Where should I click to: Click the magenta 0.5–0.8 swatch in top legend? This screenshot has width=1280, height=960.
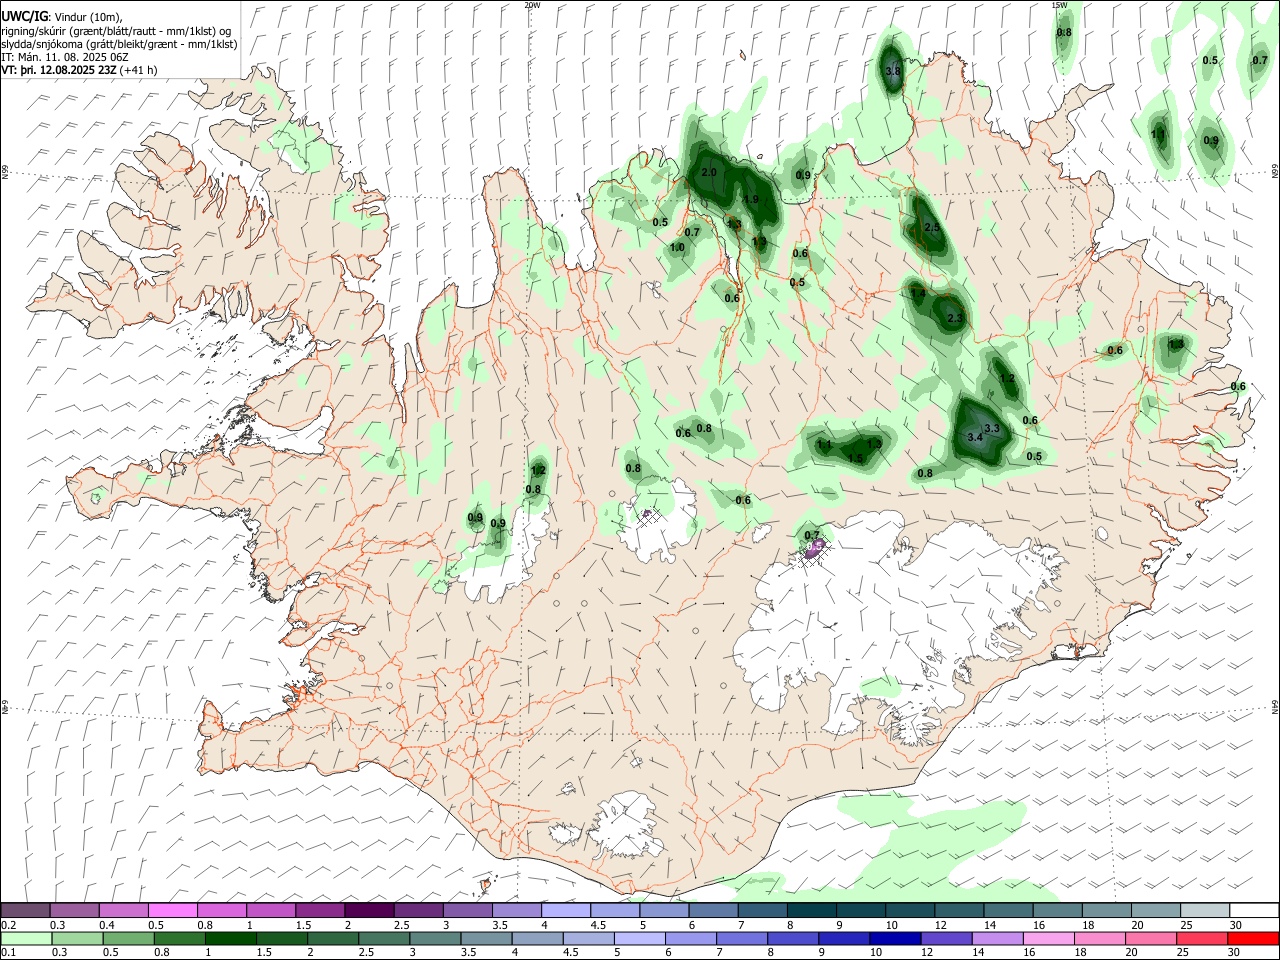click(173, 910)
